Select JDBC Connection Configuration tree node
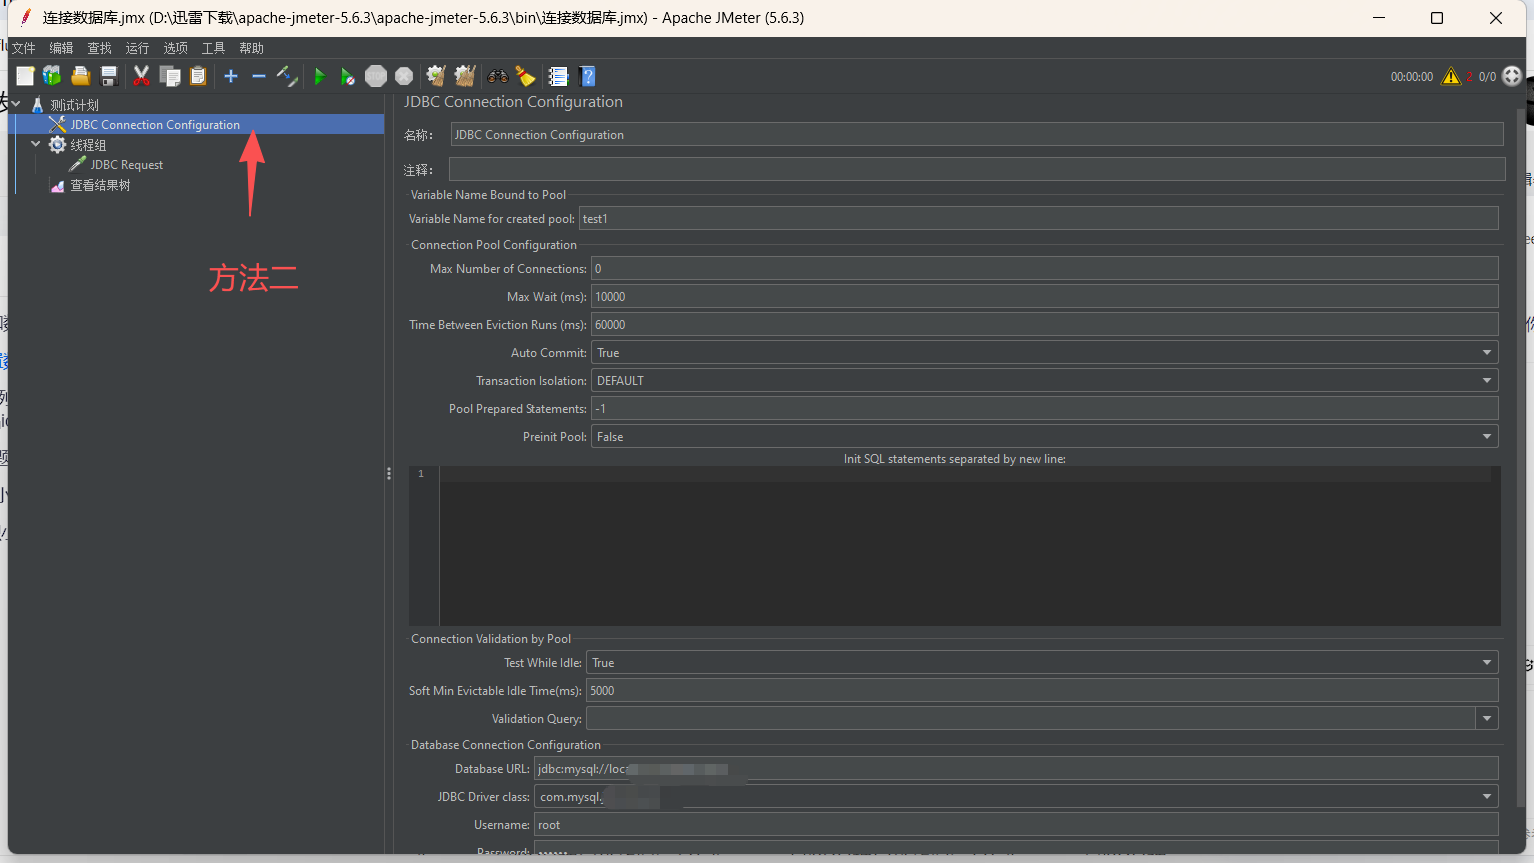Image resolution: width=1534 pixels, height=863 pixels. coord(155,125)
